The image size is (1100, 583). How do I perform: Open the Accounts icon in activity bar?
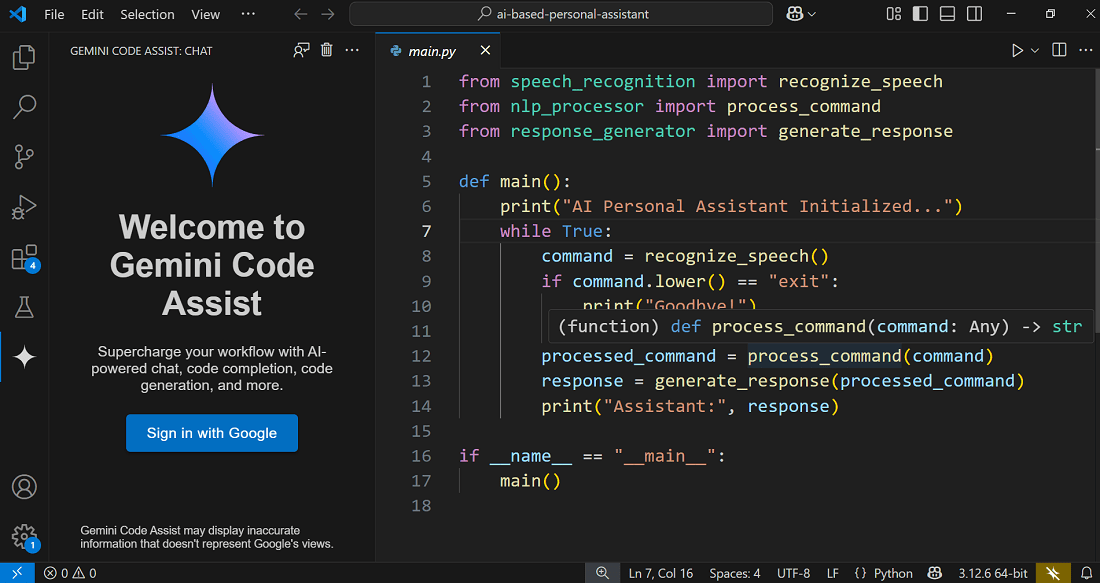coord(25,487)
